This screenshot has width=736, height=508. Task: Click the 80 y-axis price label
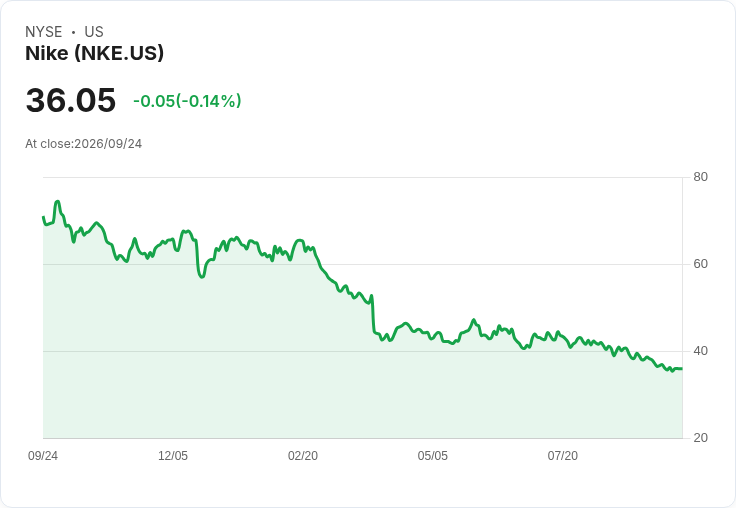(x=700, y=177)
